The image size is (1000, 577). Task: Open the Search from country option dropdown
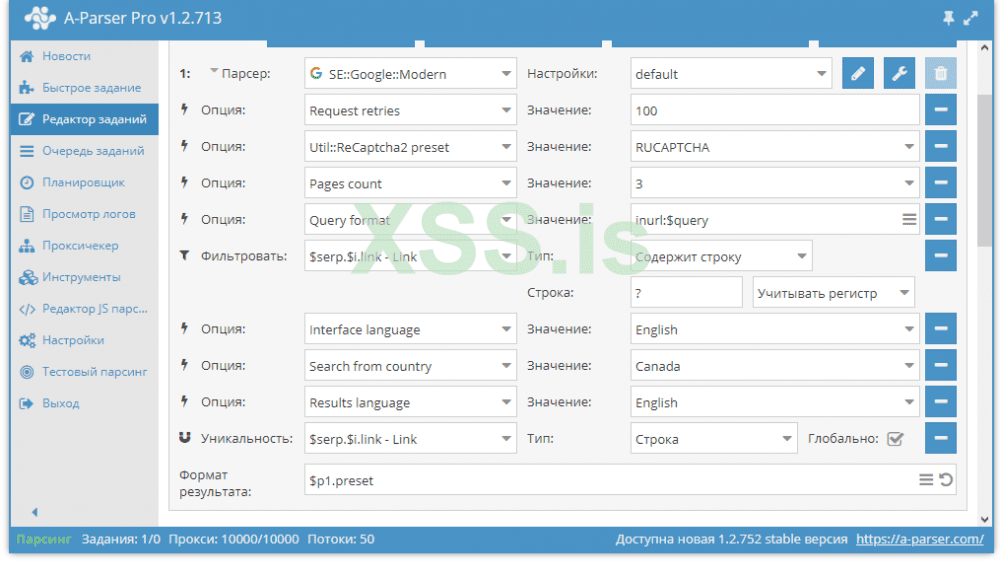(x=410, y=365)
